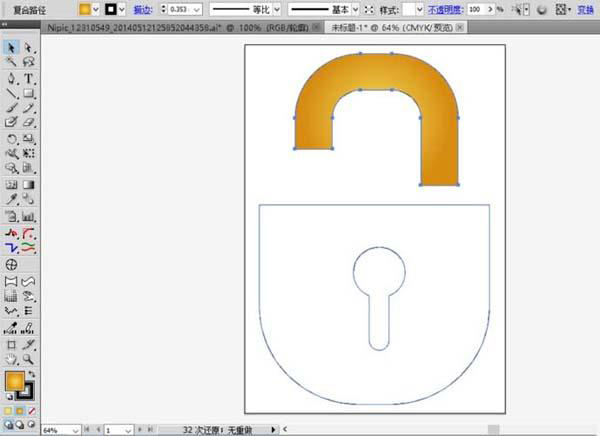Screen dimensions: 600x436
Task: Select the circled crosshair plugin tool
Action: [11, 265]
